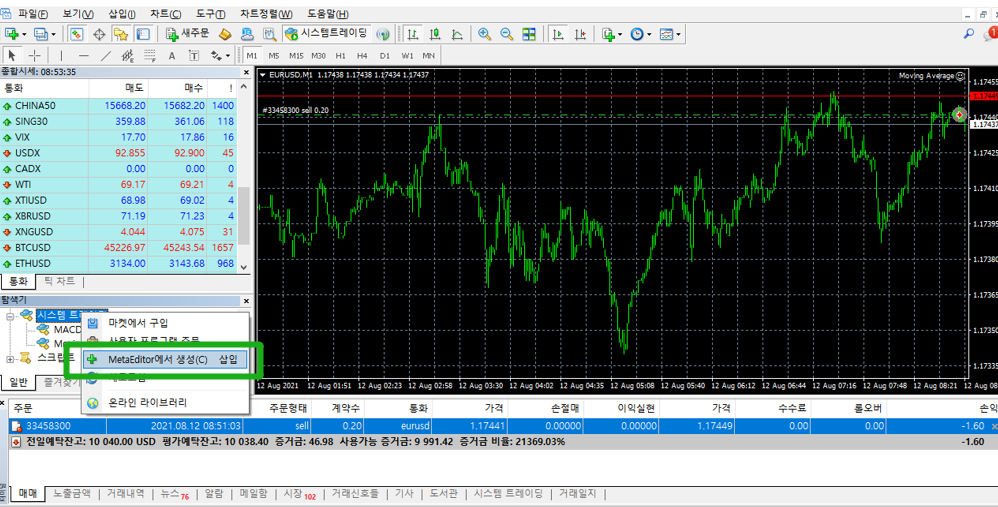This screenshot has height=507, width=998.
Task: Switch timeframe to M15
Action: coord(296,55)
